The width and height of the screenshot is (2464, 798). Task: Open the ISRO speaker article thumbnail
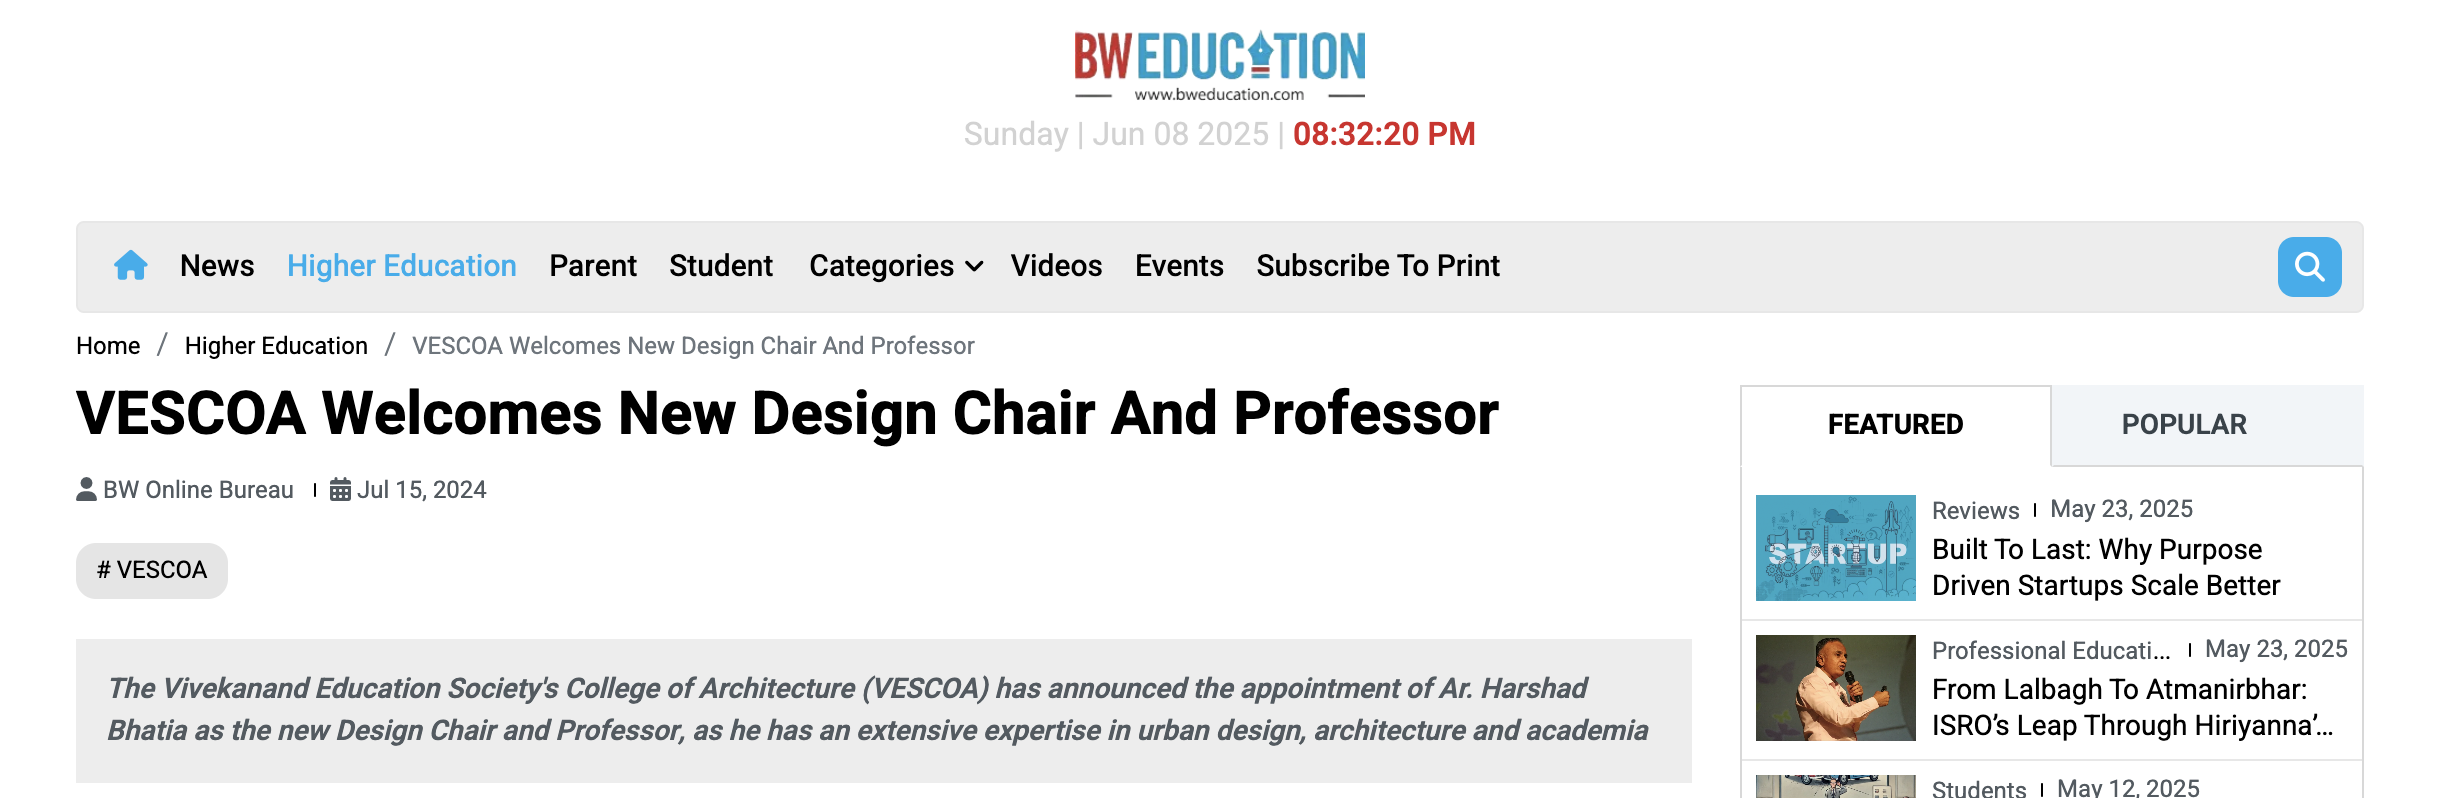pyautogui.click(x=1836, y=688)
